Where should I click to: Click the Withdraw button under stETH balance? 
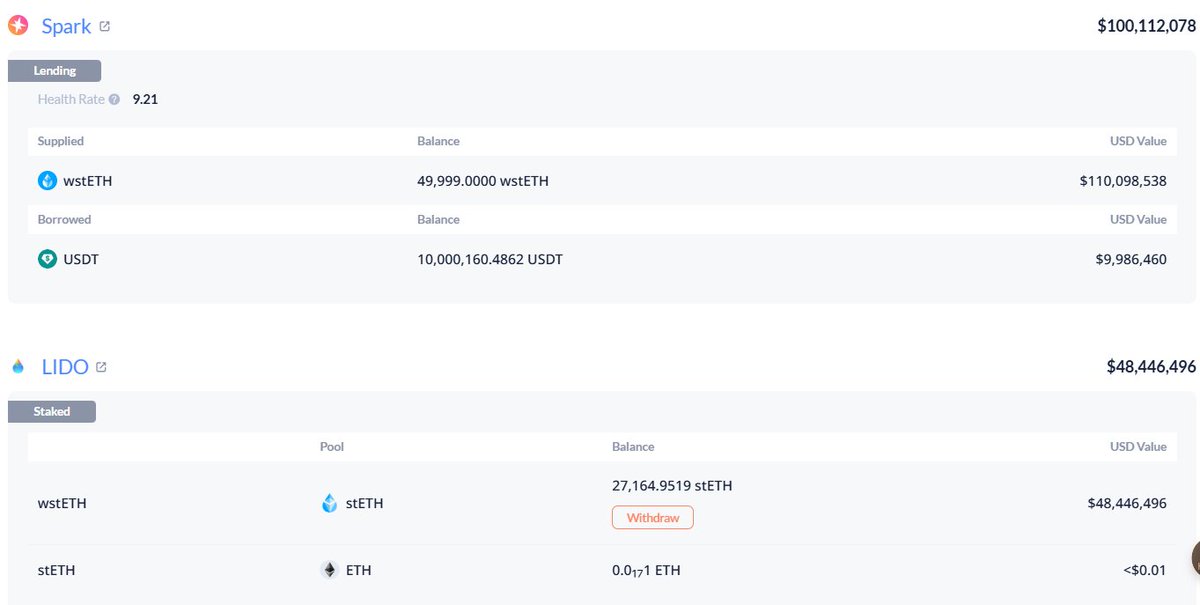coord(652,518)
